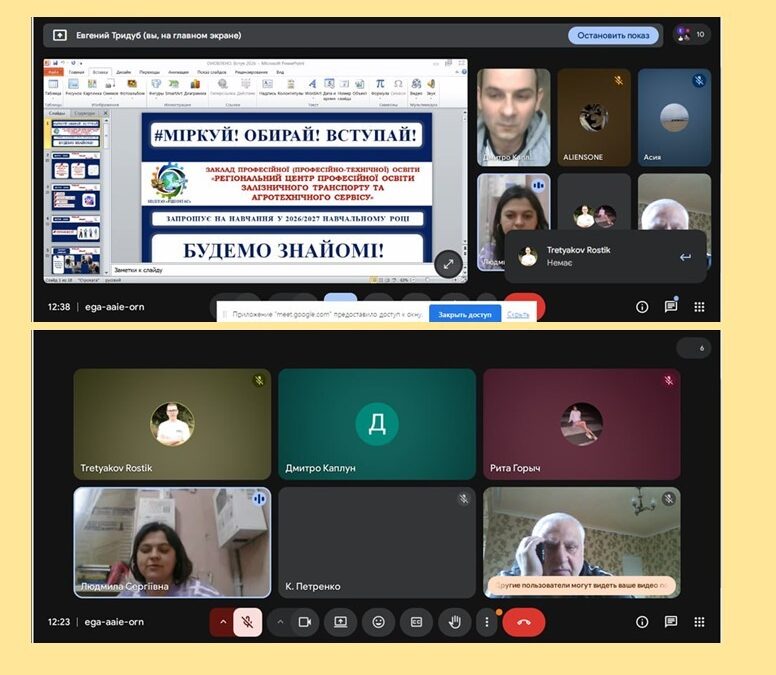Open more options three-dot menu
The image size is (776, 675).
tap(487, 622)
